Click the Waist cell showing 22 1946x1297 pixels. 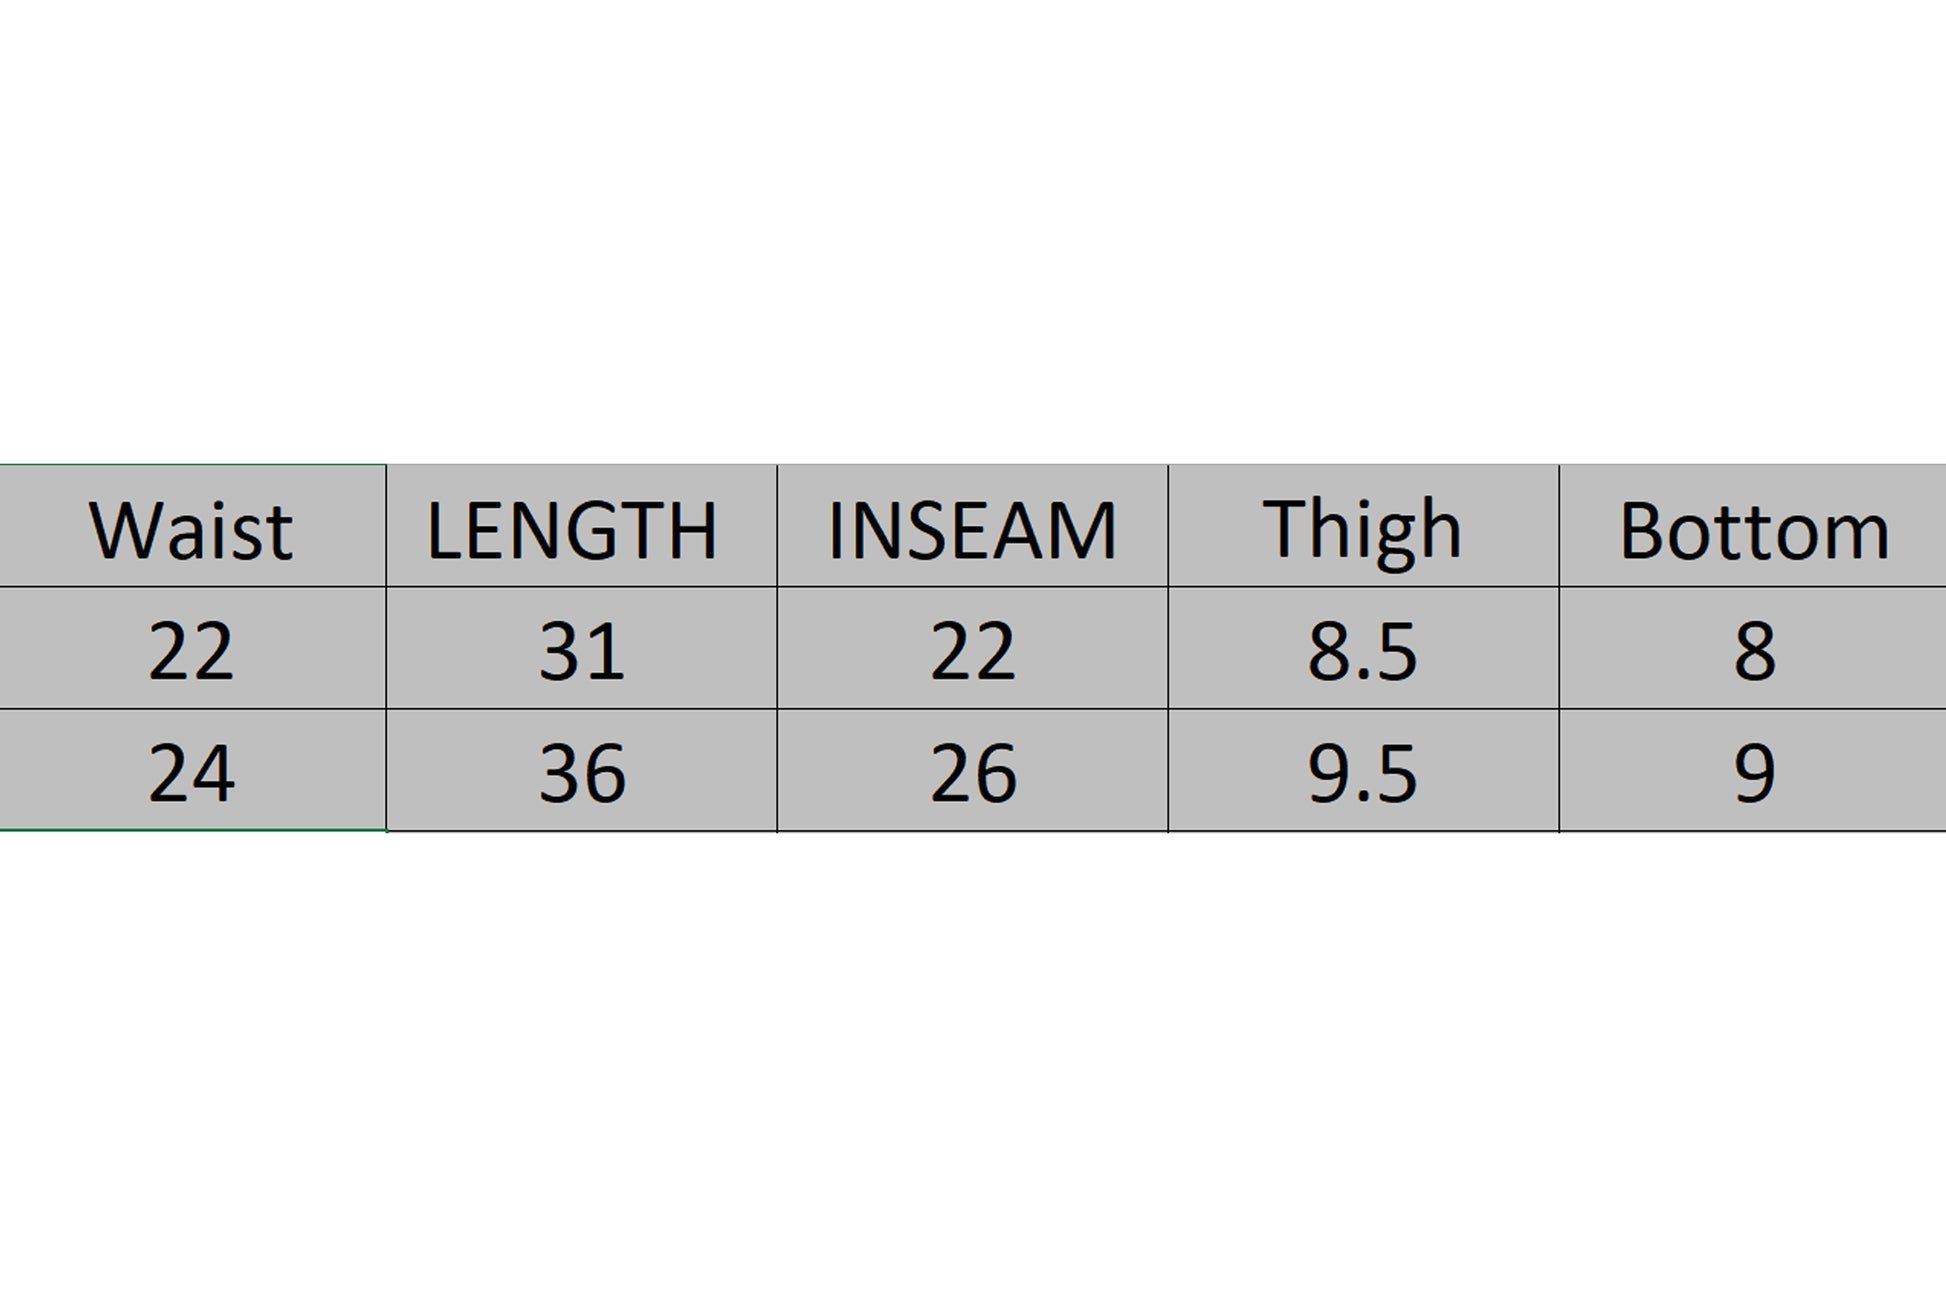pos(191,650)
